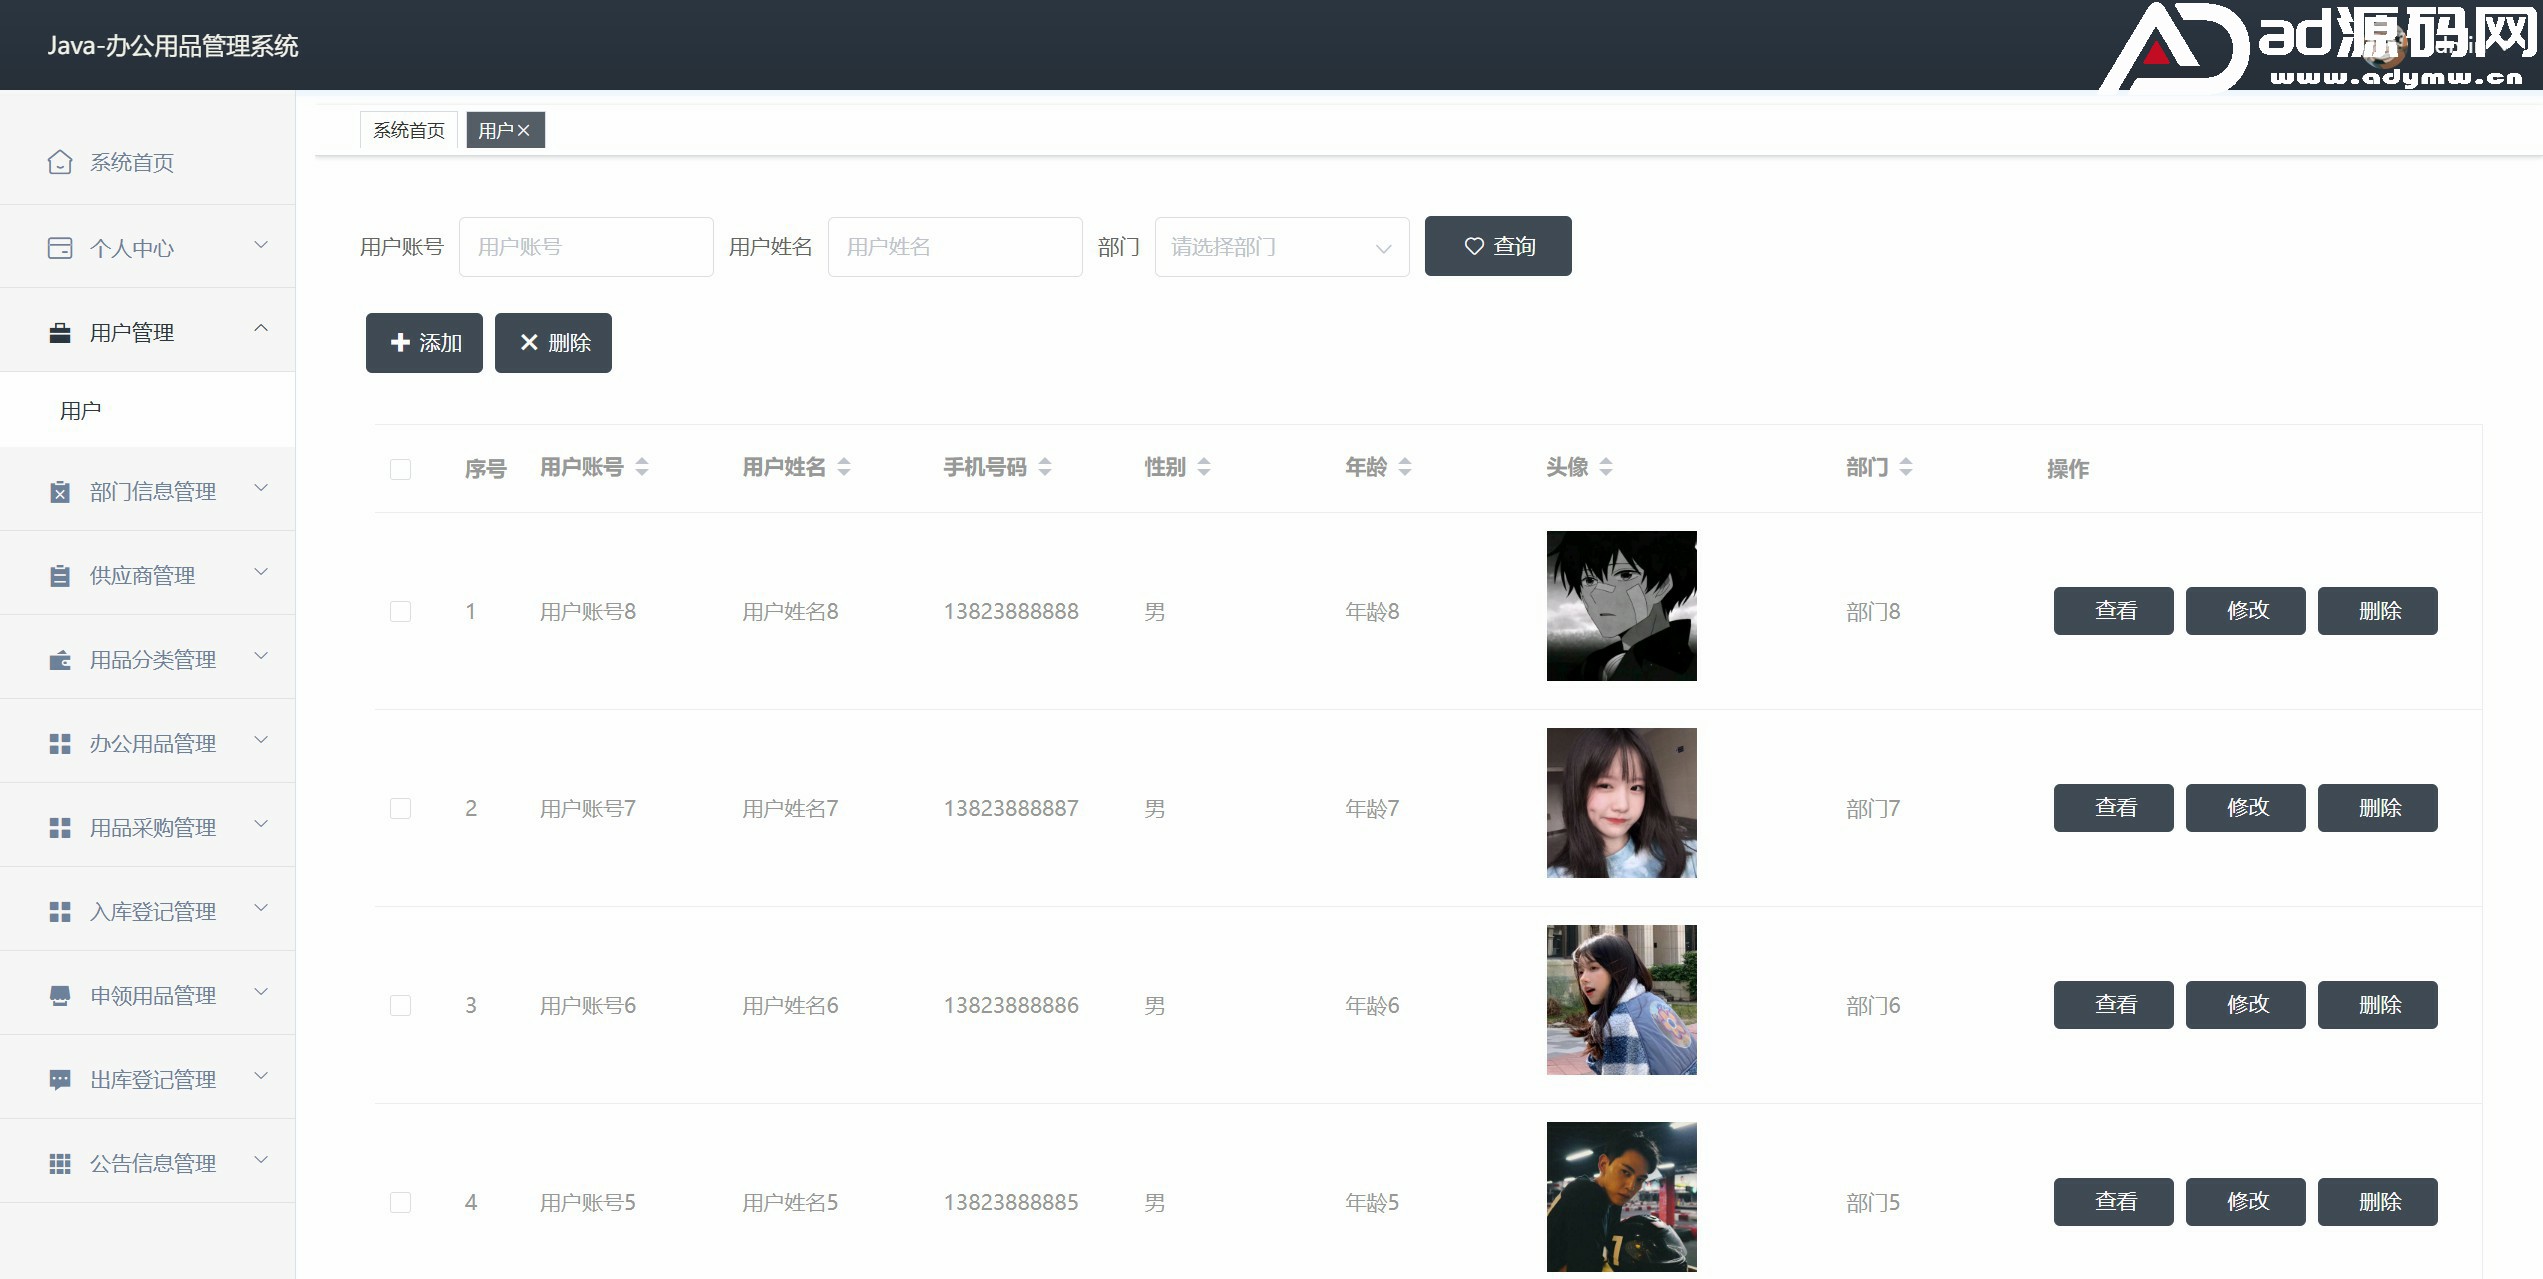
Task: Check the row for 用户账号6
Action: (400, 1005)
